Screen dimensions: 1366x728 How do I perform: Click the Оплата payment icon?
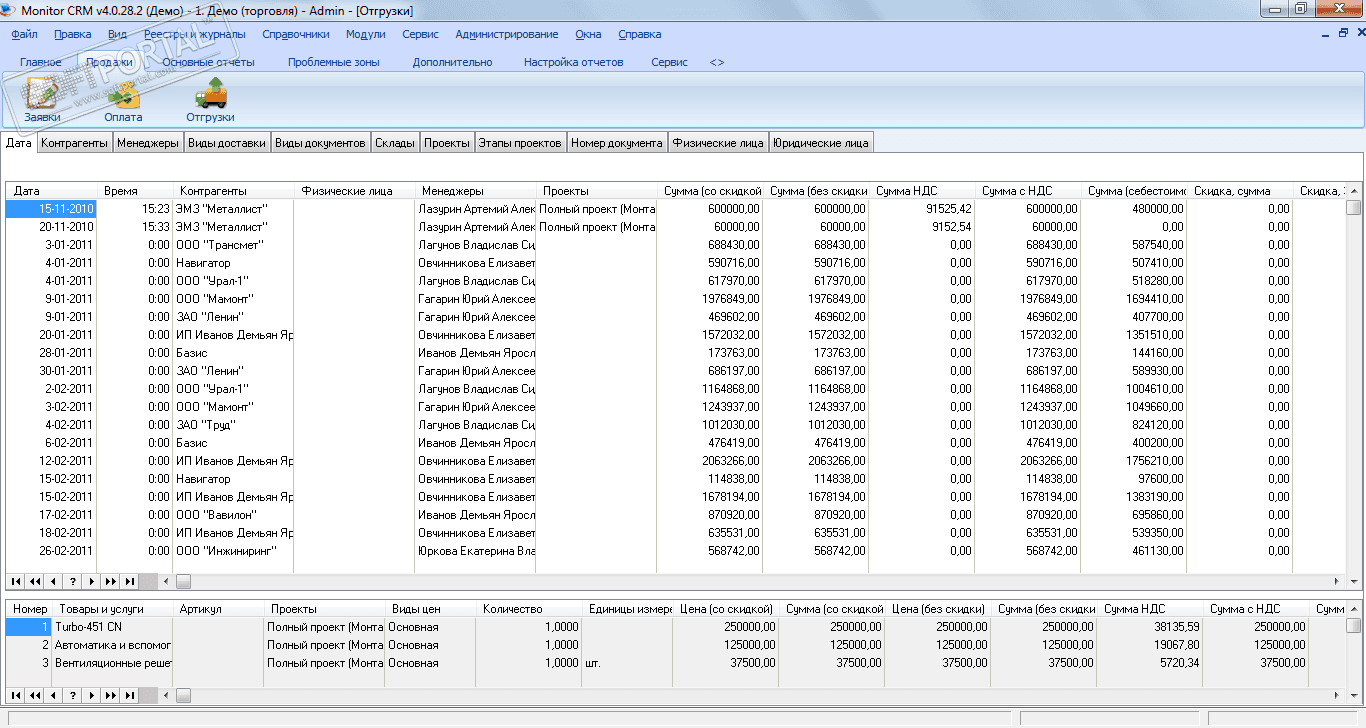(x=123, y=101)
